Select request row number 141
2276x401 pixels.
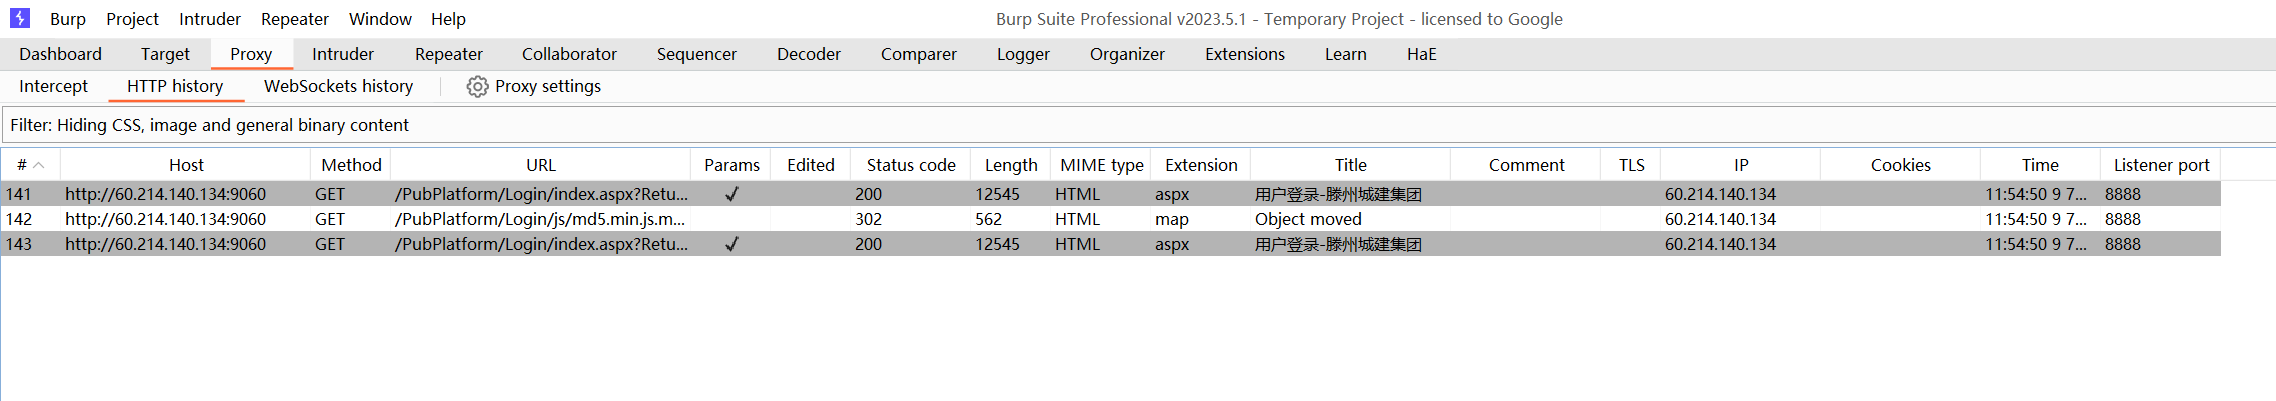(x=1111, y=194)
